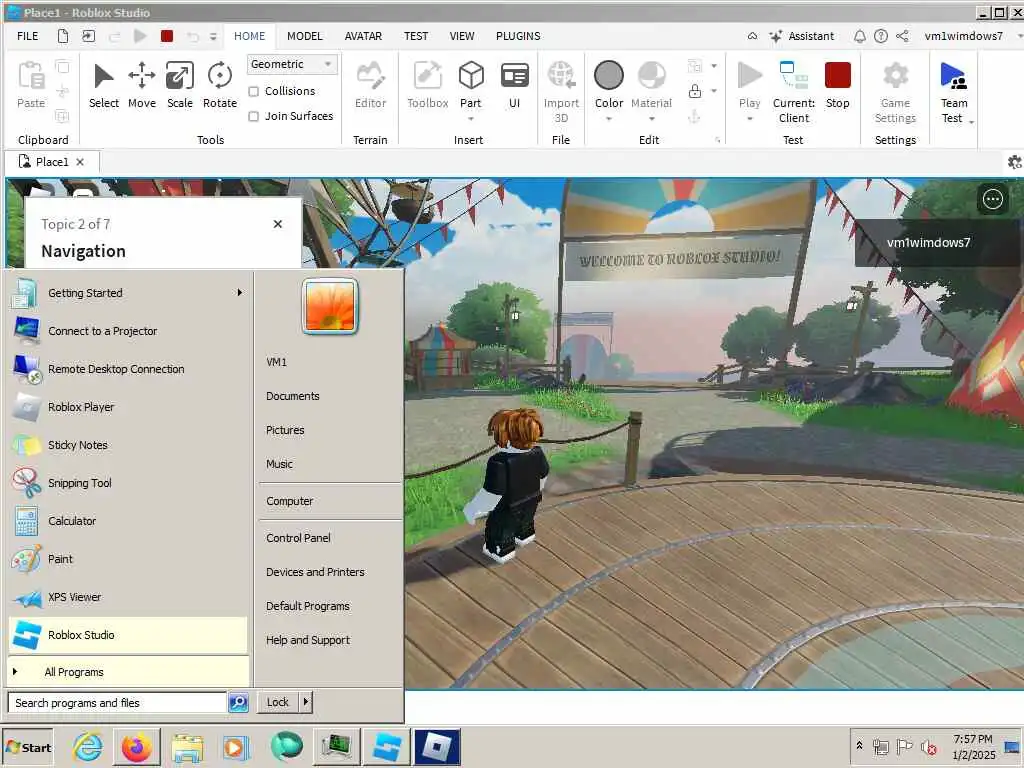
Task: Open the Terrain Editor
Action: coord(370,85)
